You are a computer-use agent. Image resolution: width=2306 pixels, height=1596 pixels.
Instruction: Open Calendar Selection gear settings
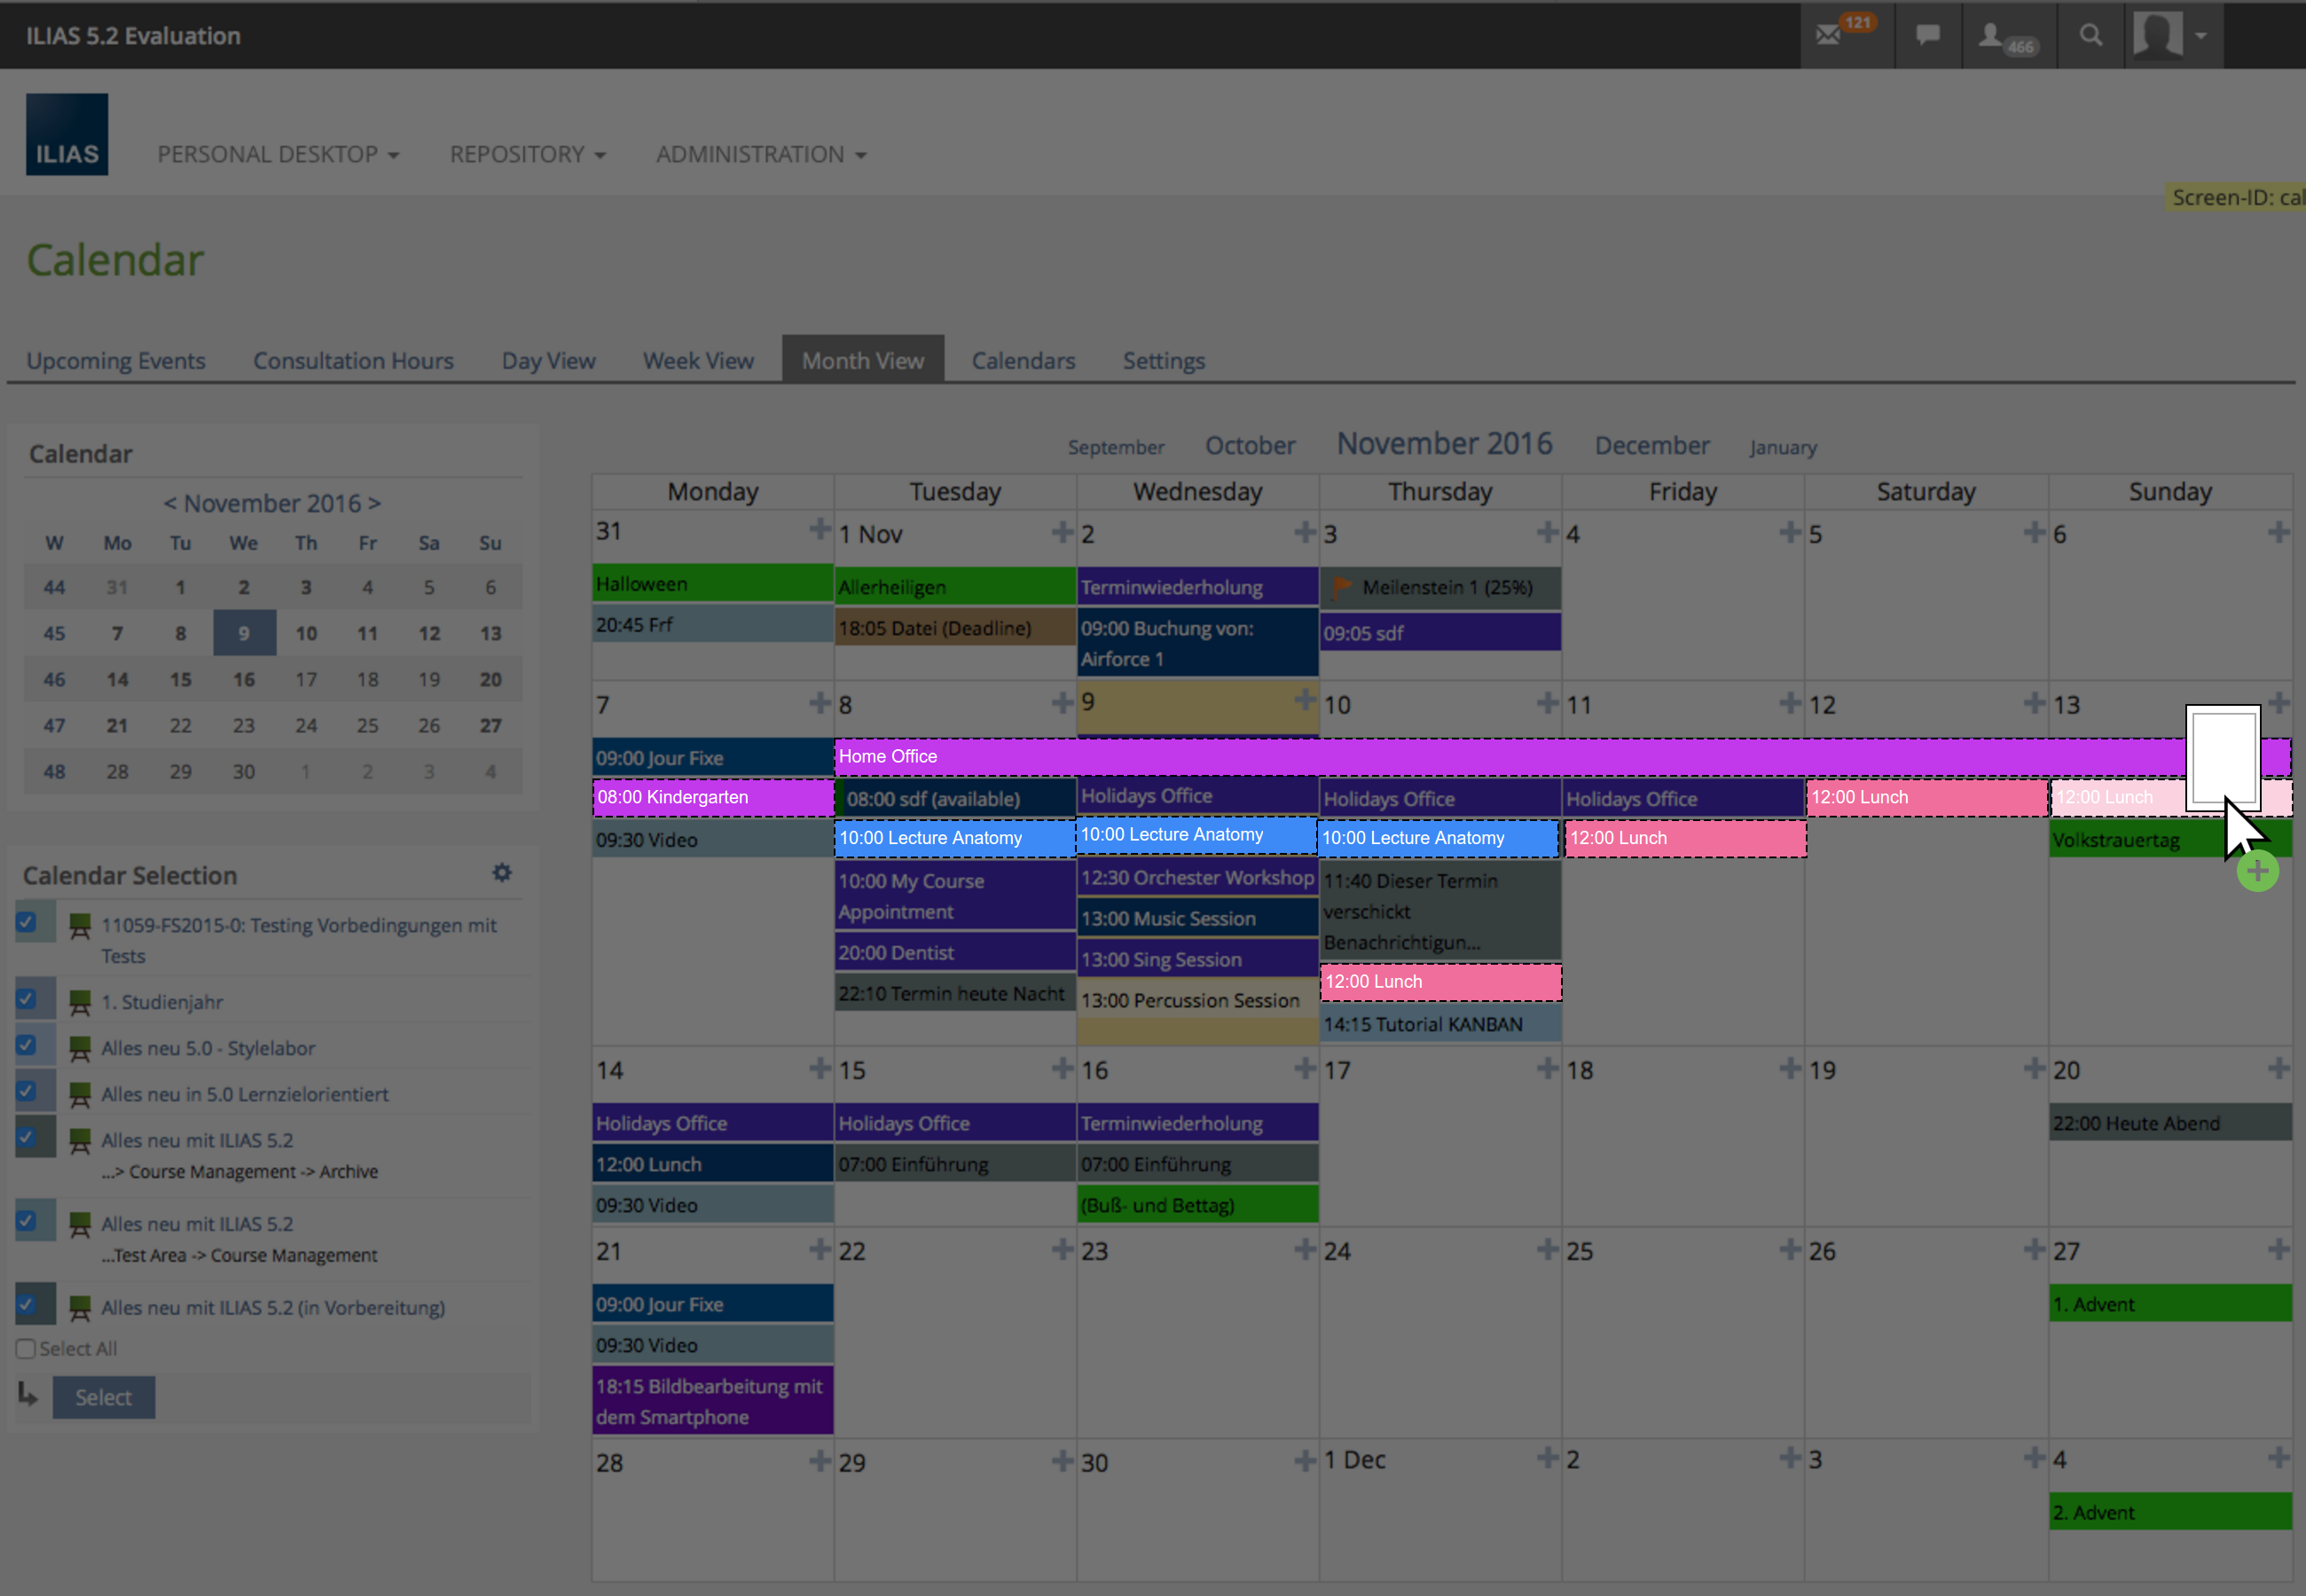[502, 873]
